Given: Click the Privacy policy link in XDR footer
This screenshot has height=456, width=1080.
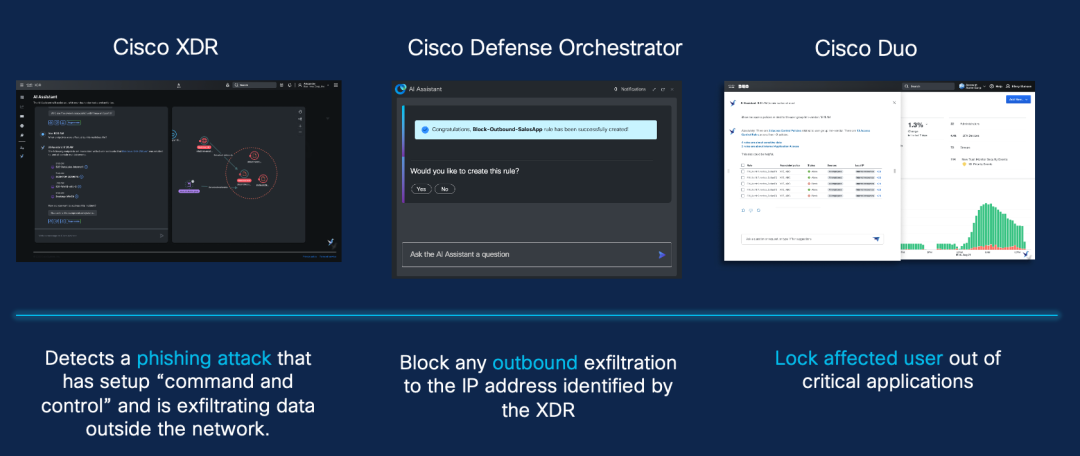Looking at the screenshot, I should (310, 256).
